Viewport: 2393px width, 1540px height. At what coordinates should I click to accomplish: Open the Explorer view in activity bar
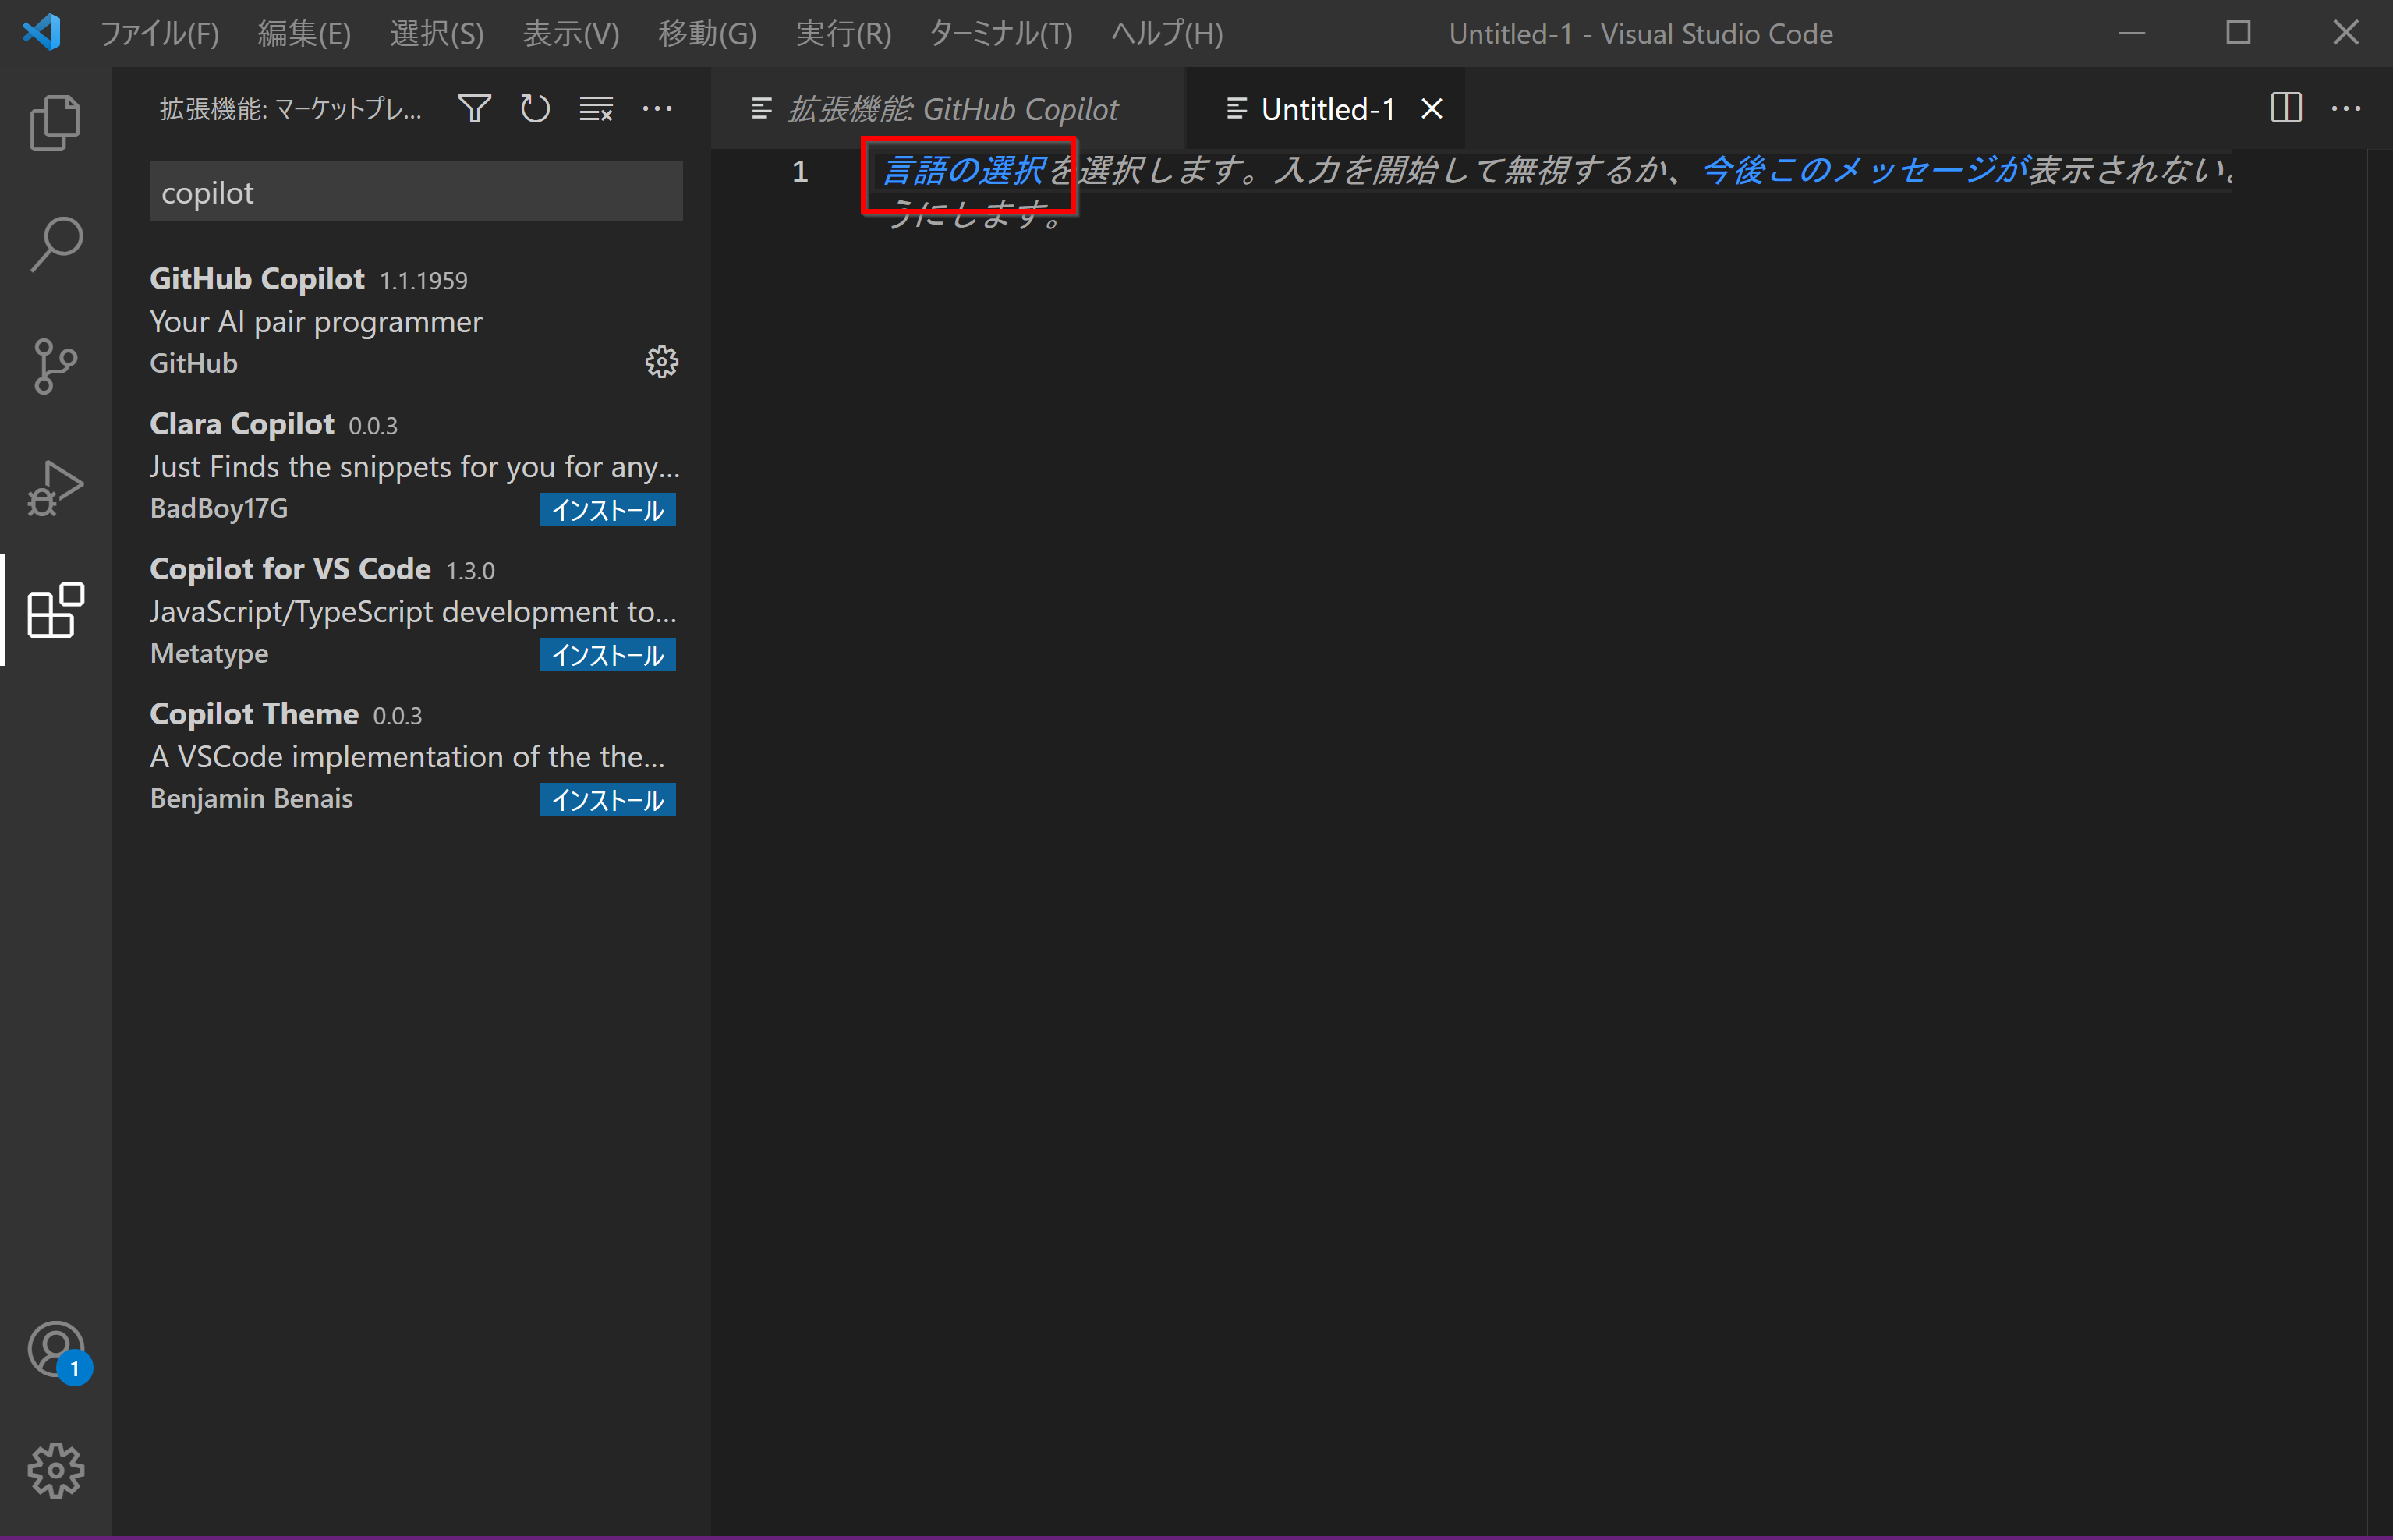point(56,123)
